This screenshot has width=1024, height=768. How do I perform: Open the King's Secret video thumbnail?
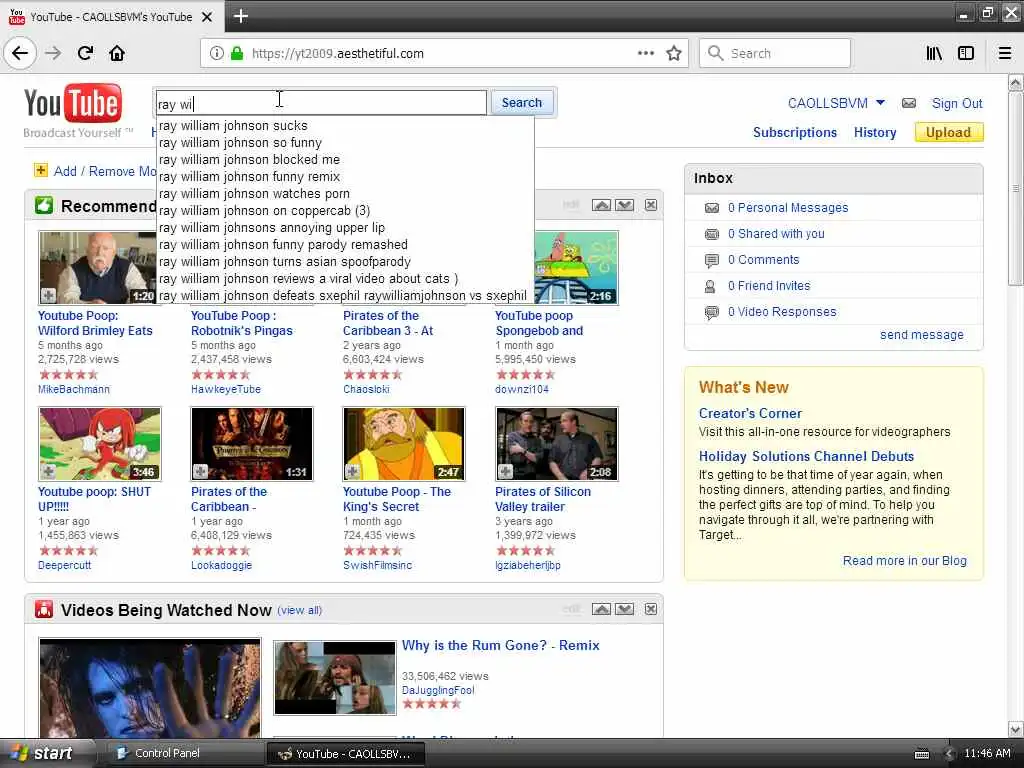(x=404, y=444)
